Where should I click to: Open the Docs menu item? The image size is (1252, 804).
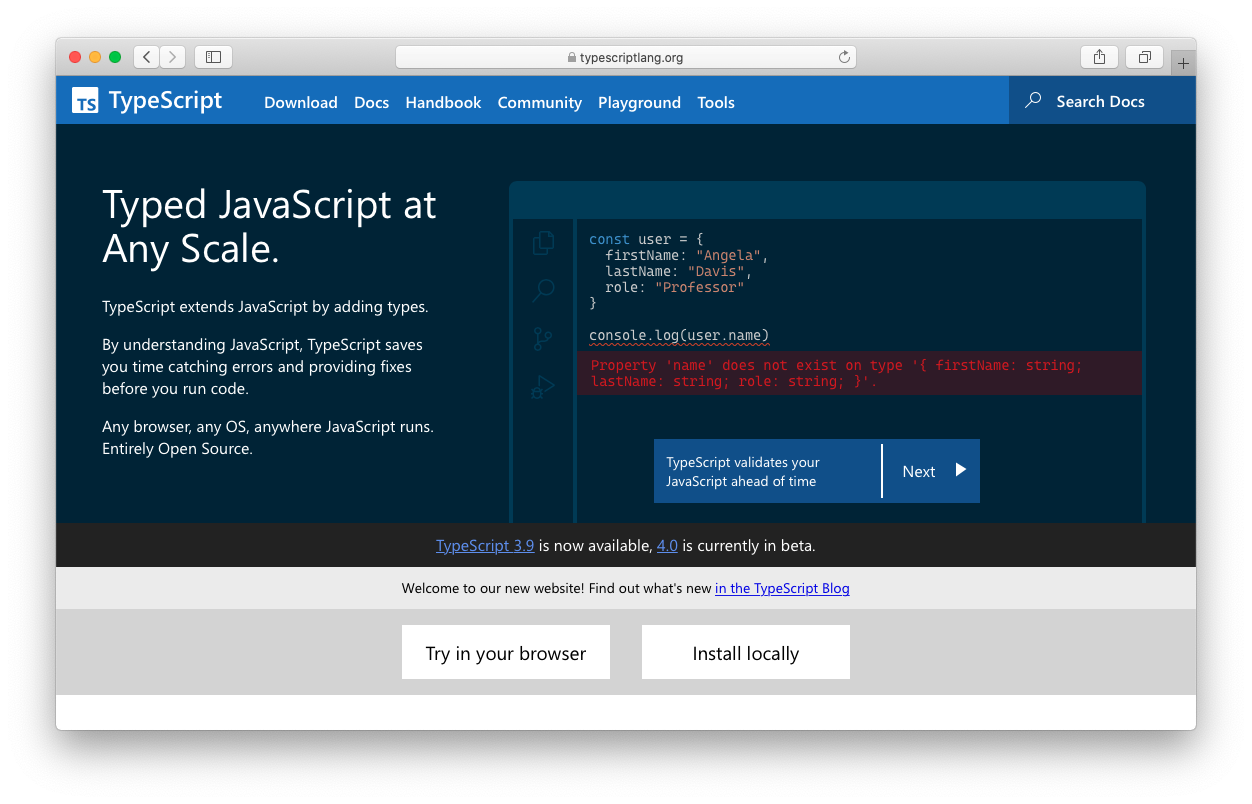pos(371,102)
